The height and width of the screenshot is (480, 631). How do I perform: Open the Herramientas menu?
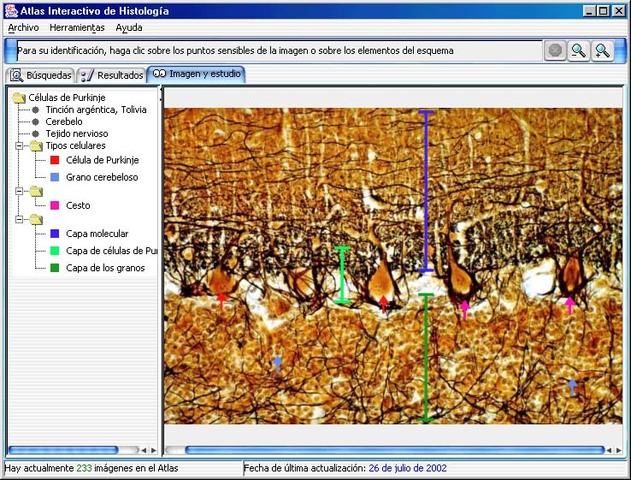(x=77, y=28)
